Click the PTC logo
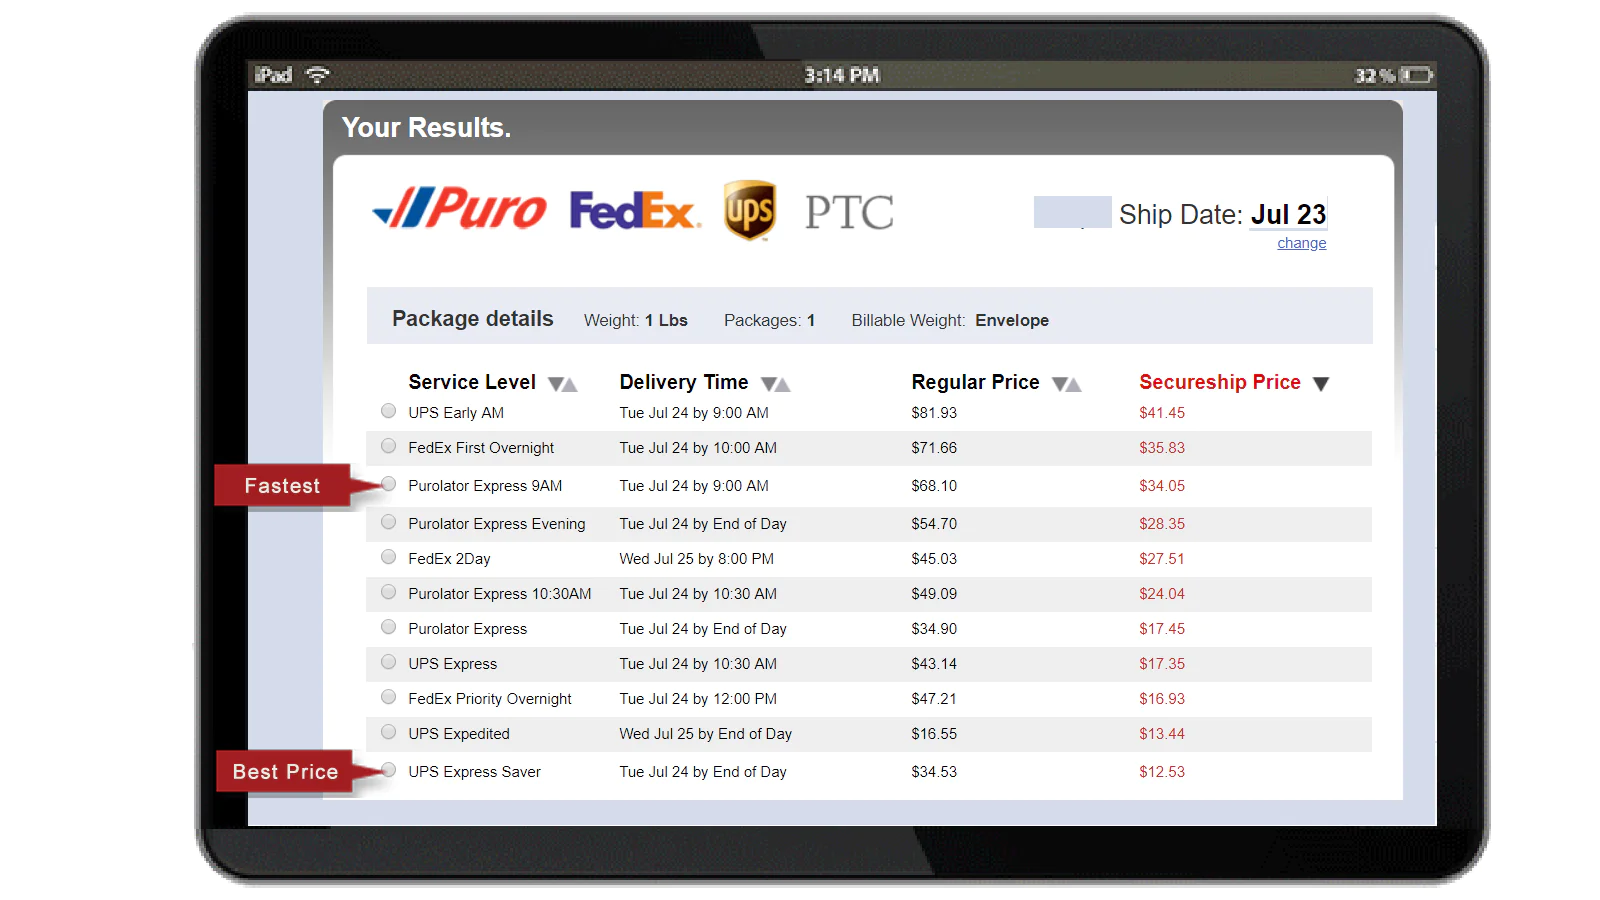 coord(849,212)
